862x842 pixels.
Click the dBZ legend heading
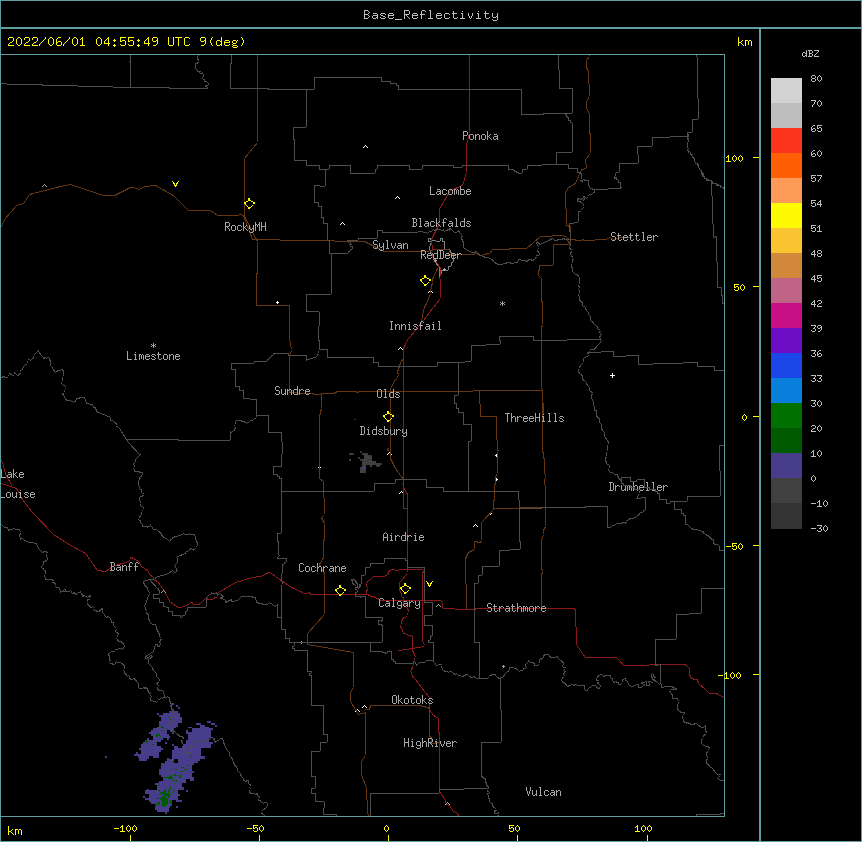810,53
